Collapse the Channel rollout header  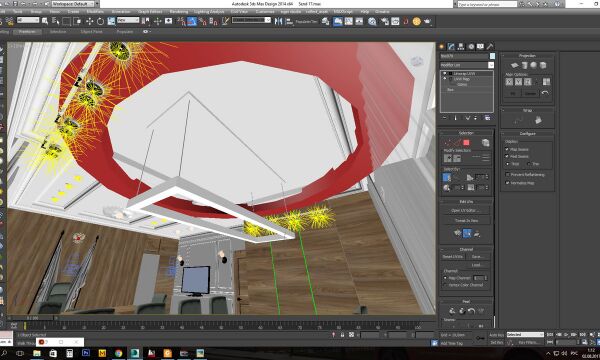466,249
